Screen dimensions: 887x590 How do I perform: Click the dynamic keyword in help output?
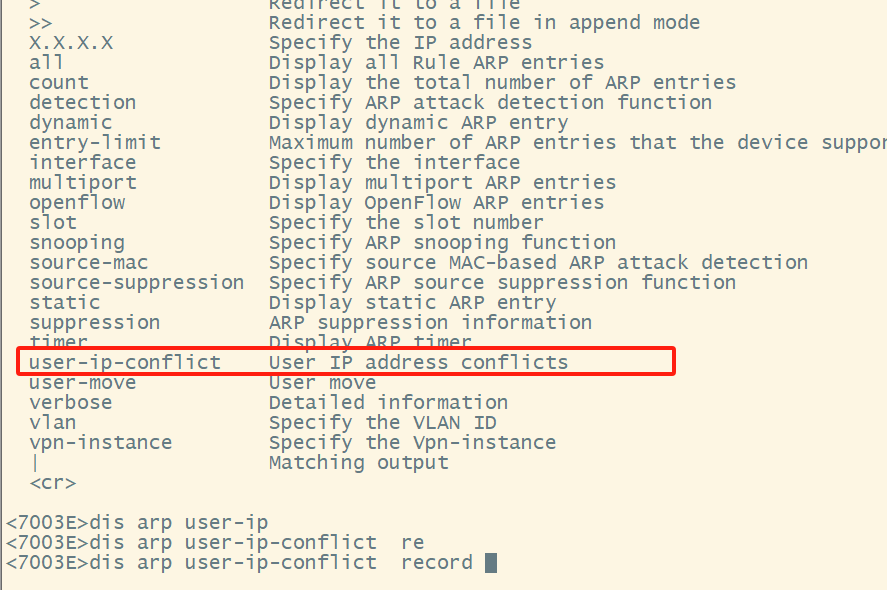click(70, 122)
